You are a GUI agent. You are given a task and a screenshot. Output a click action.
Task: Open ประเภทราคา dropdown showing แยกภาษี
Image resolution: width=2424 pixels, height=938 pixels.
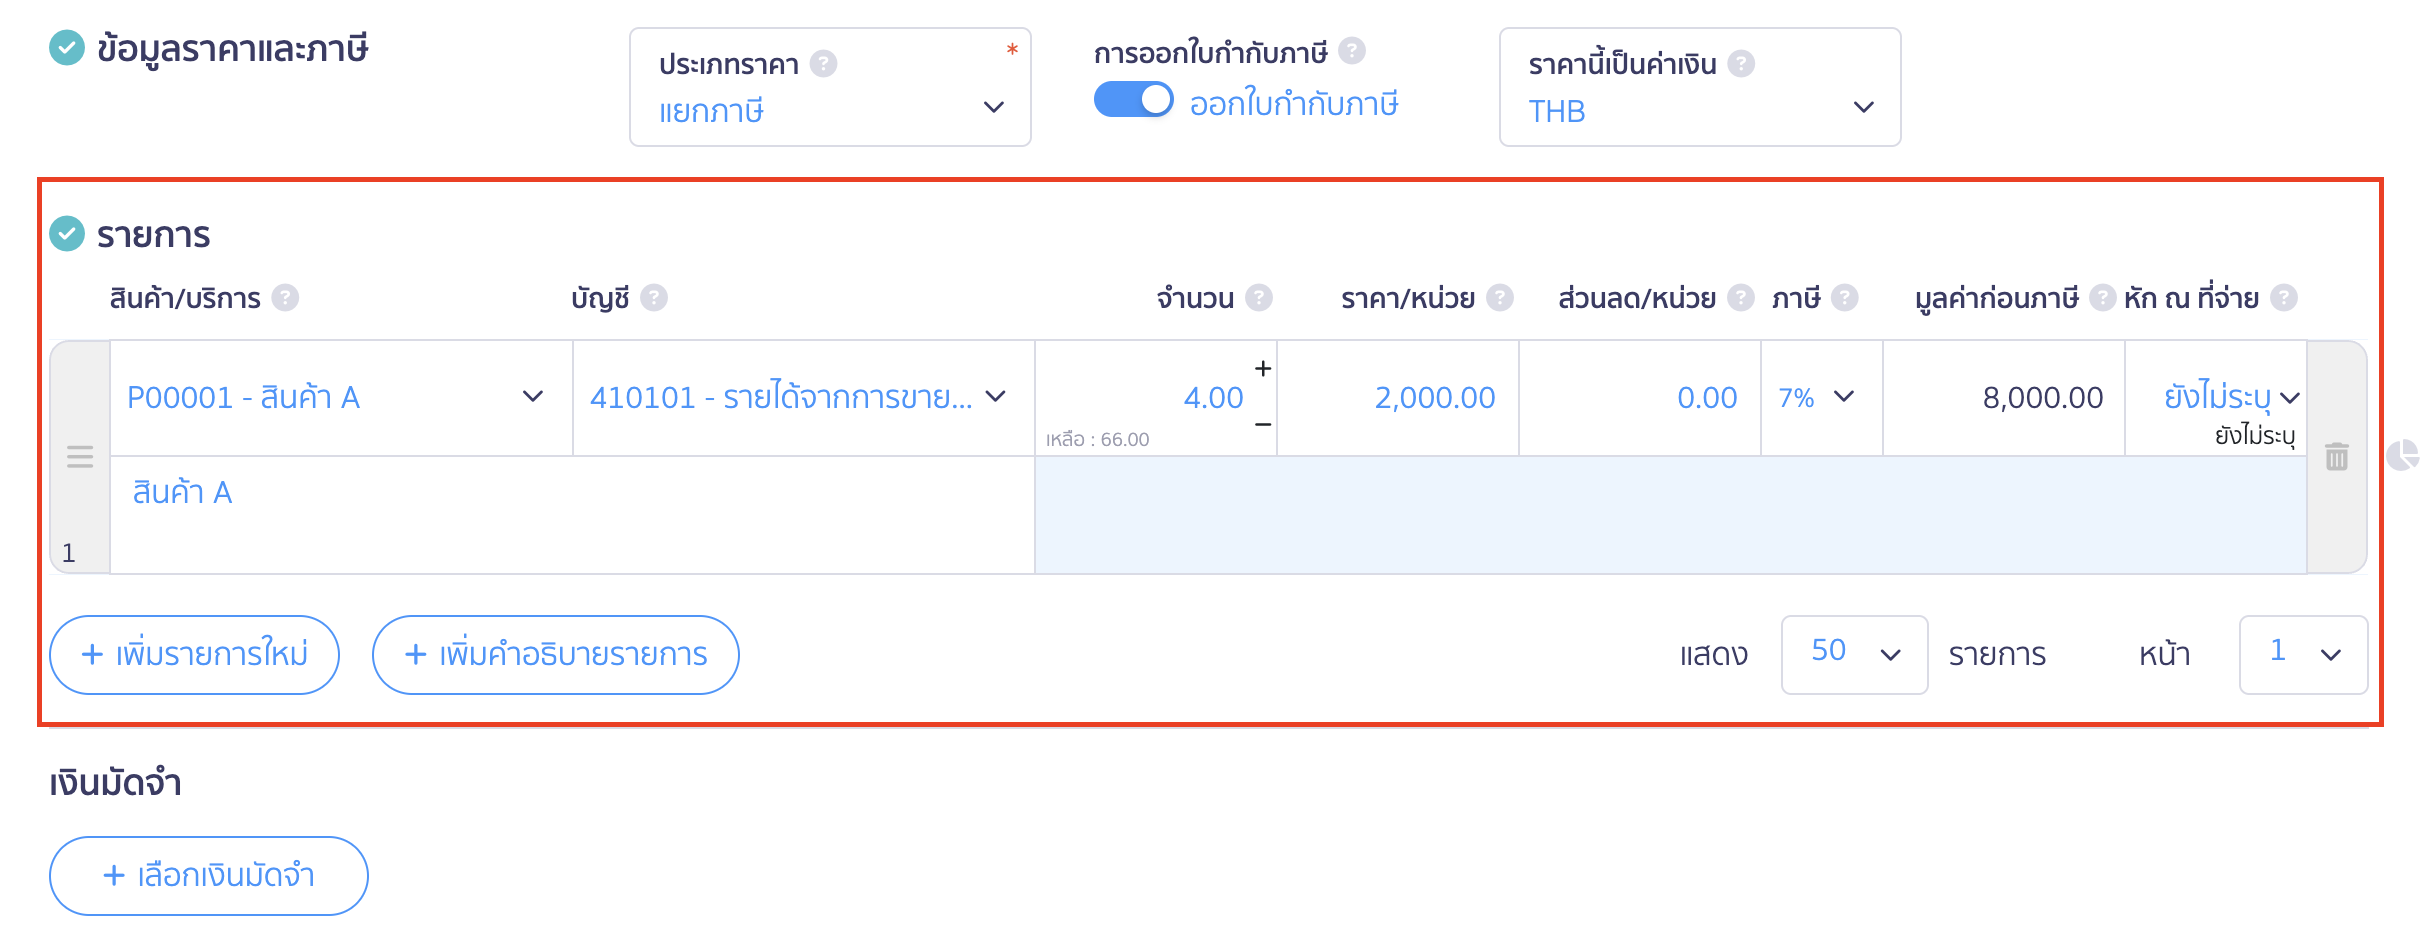point(830,87)
